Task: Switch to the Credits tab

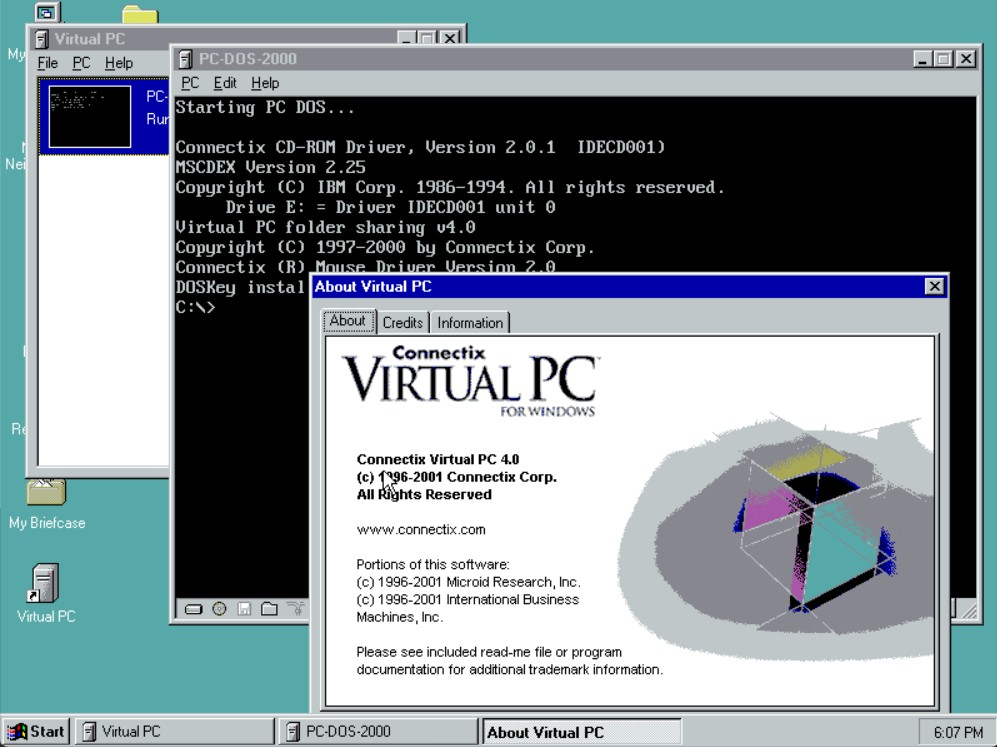Action: (402, 323)
